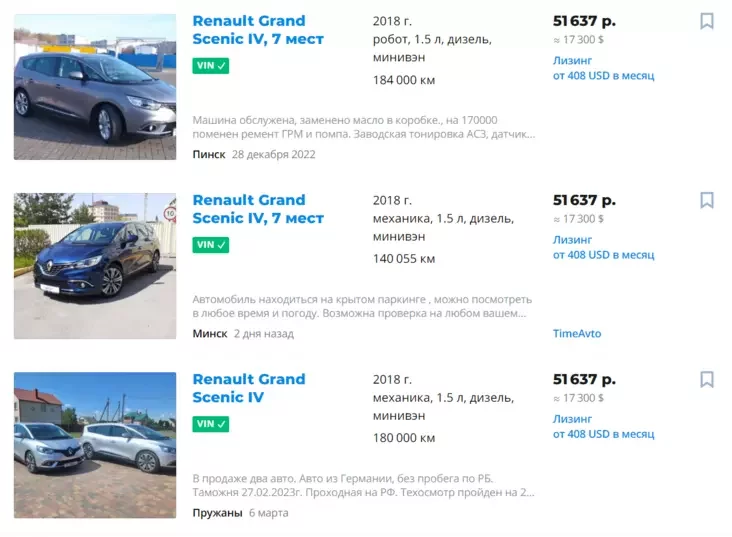Open the gray Renault photo from Pinsk
The image size is (732, 537).
pyautogui.click(x=95, y=87)
